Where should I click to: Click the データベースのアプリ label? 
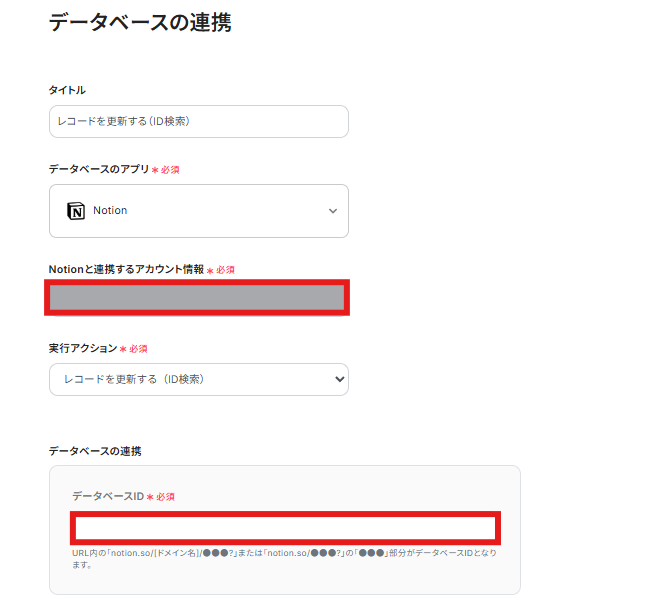99,169
